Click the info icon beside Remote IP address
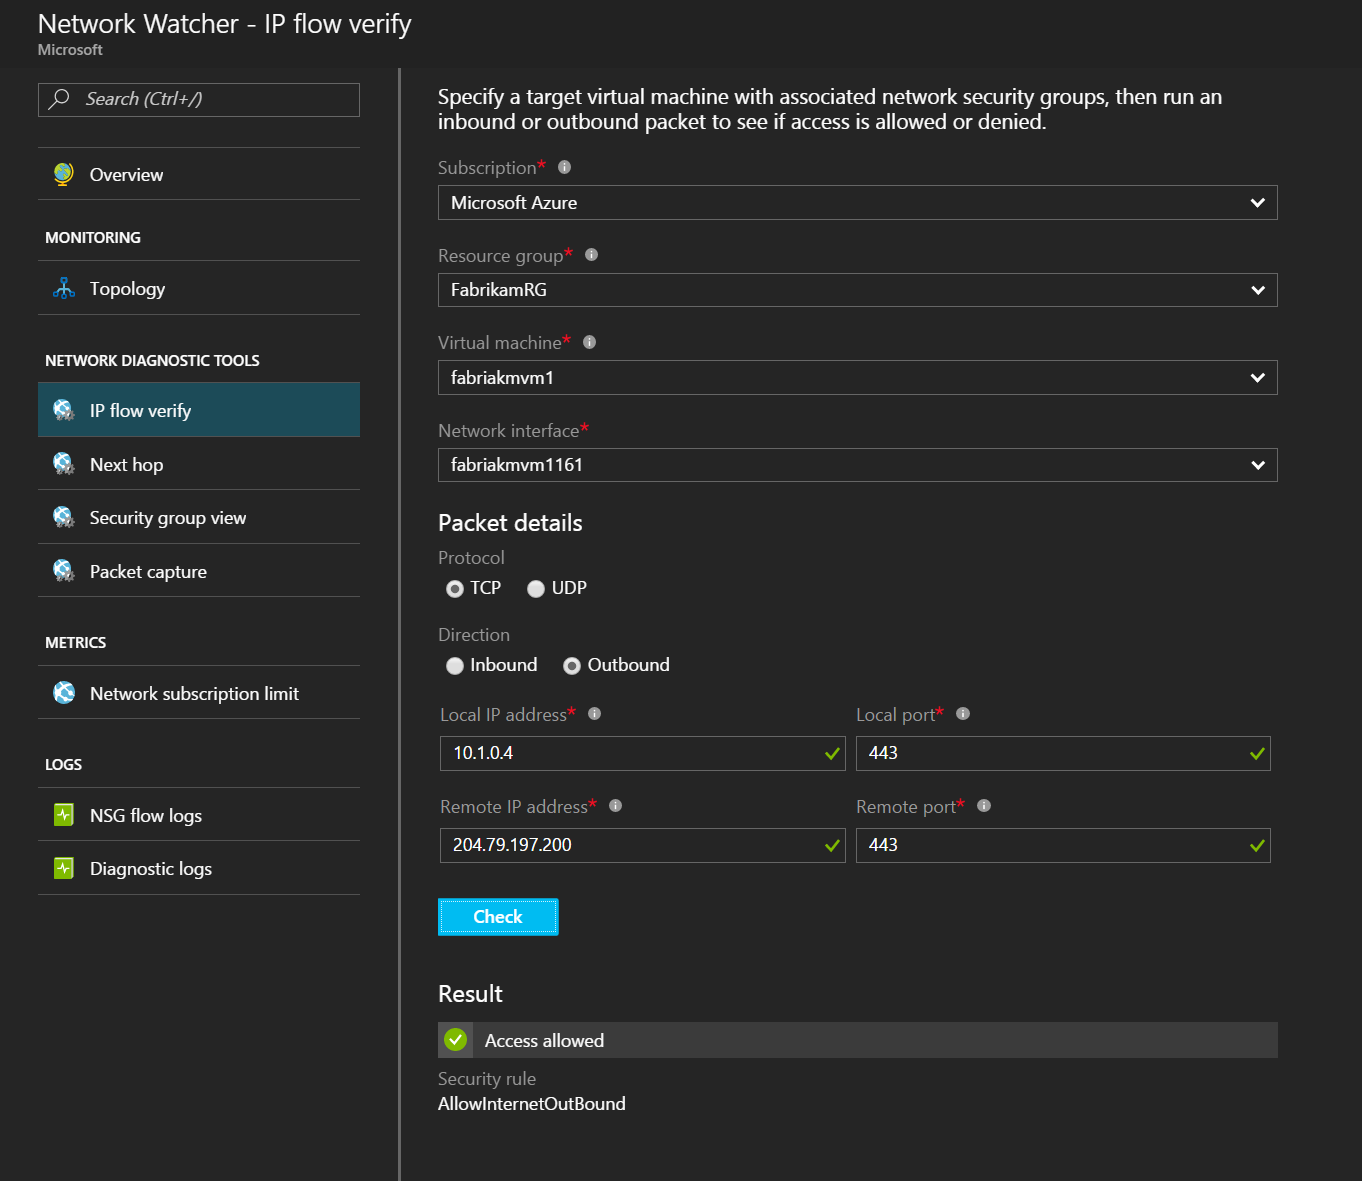The image size is (1362, 1181). [x=616, y=806]
